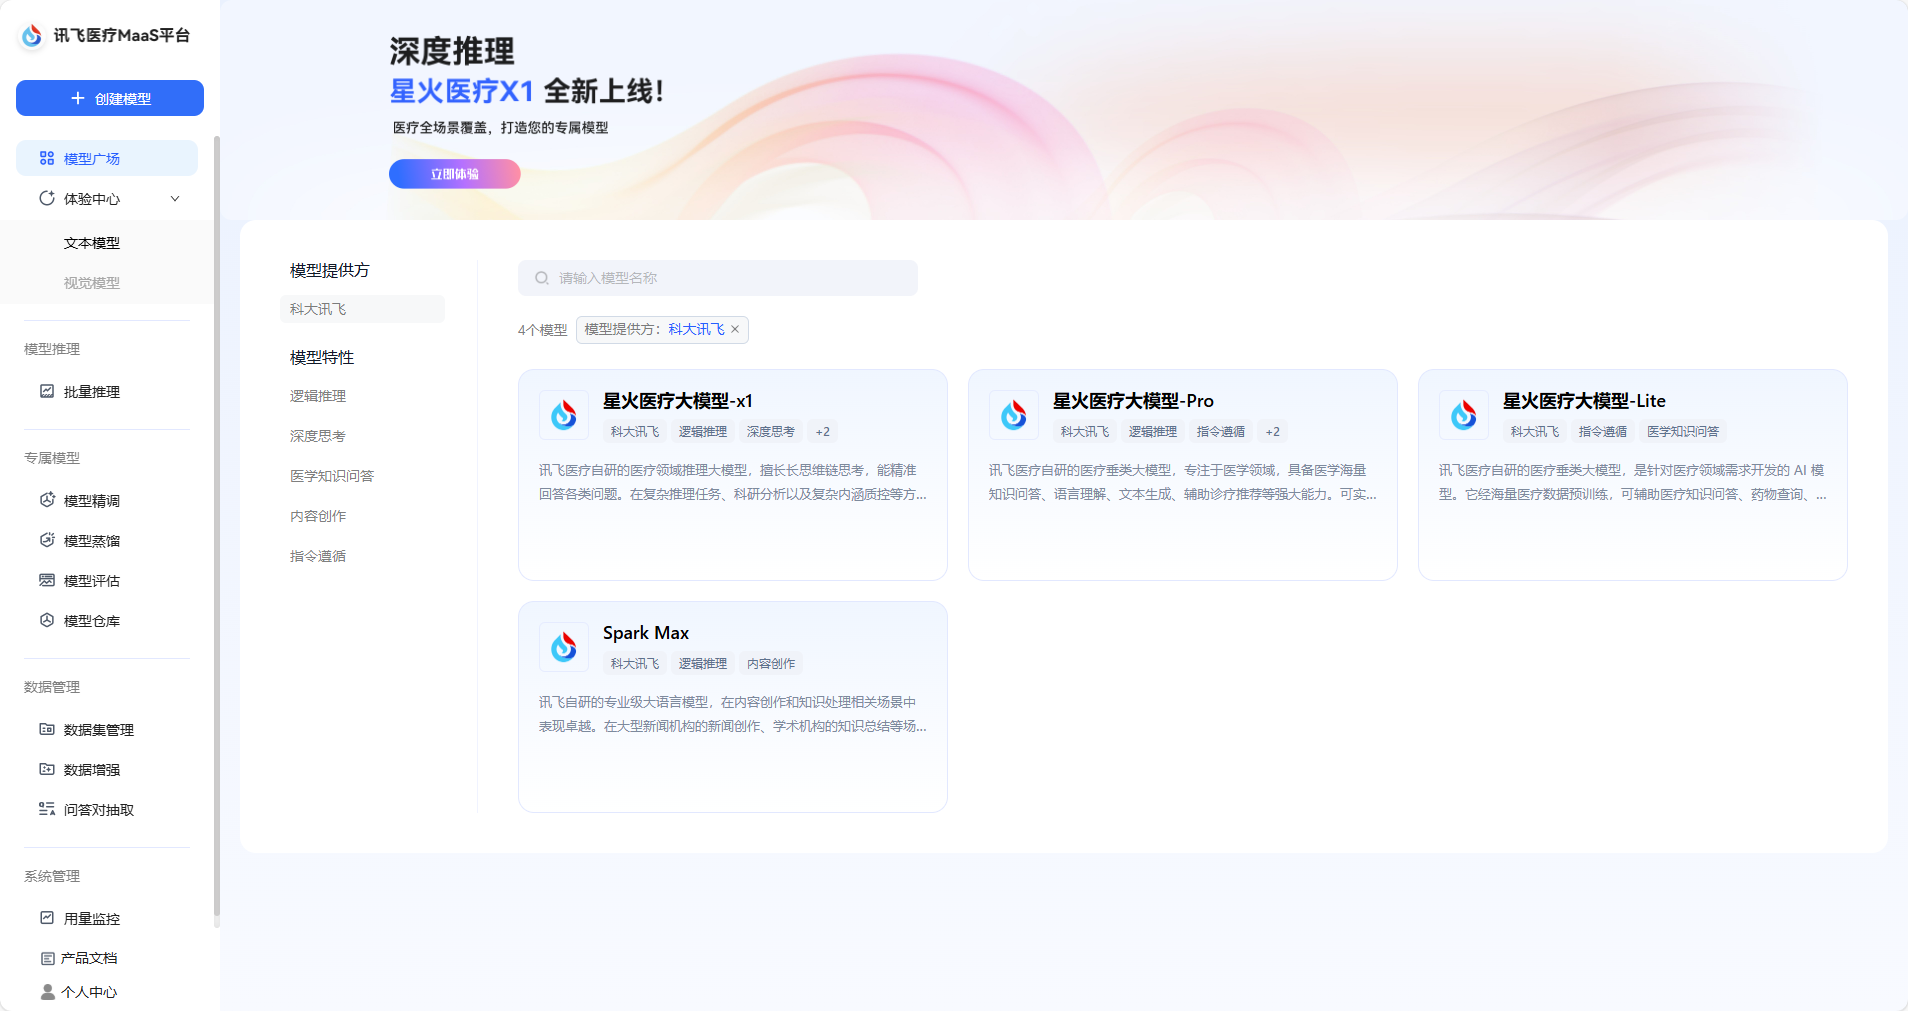Open 用量监控 page
Viewport: 1908px width, 1011px height.
92,919
